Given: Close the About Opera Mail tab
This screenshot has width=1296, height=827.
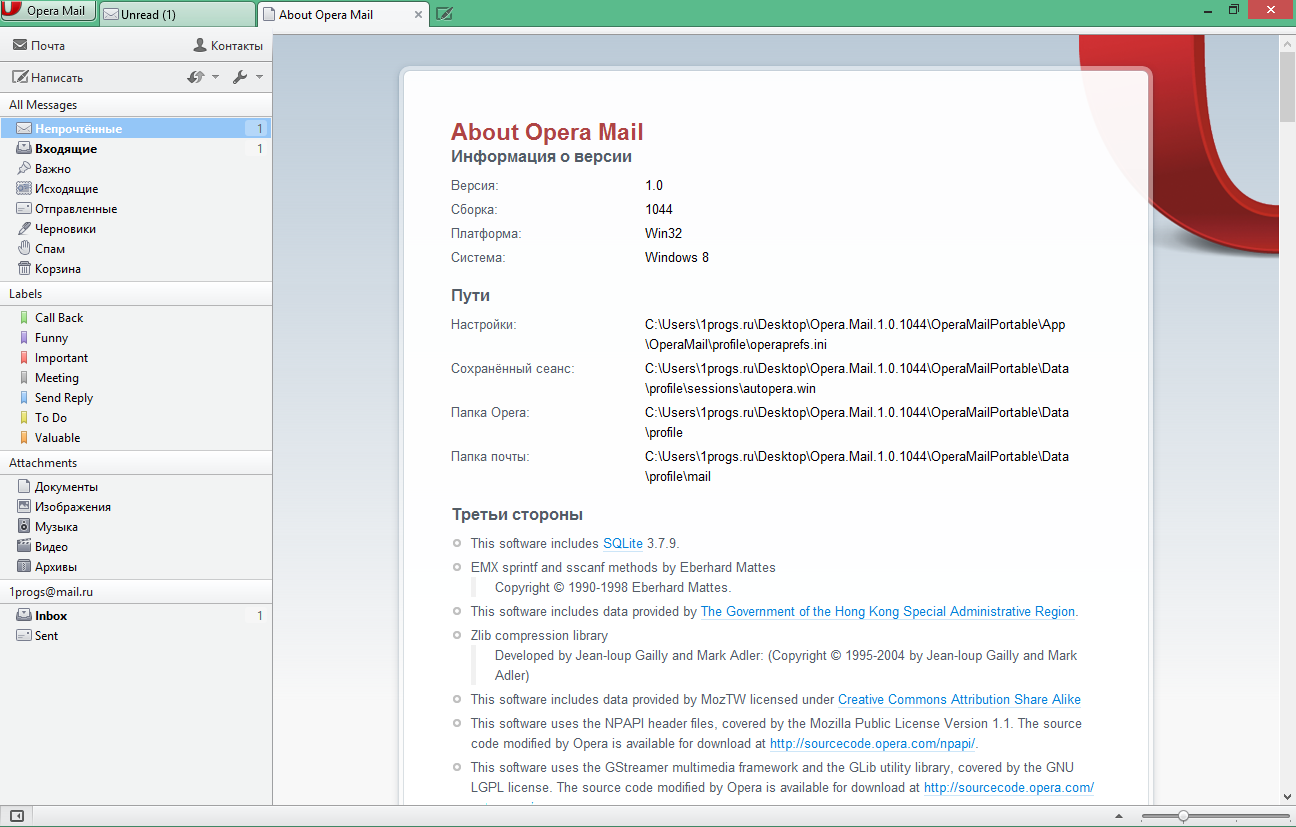Looking at the screenshot, I should point(417,14).
